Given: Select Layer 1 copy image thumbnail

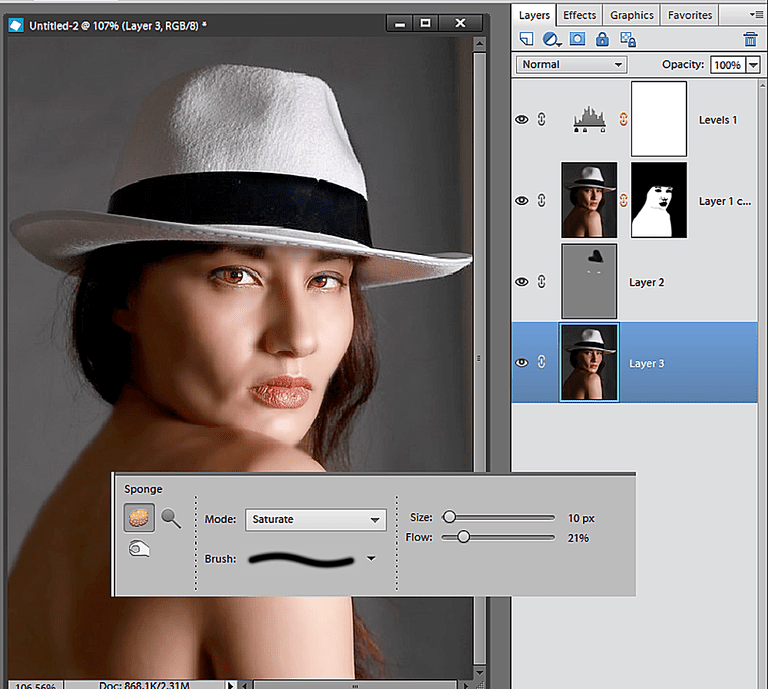Looking at the screenshot, I should (x=589, y=200).
